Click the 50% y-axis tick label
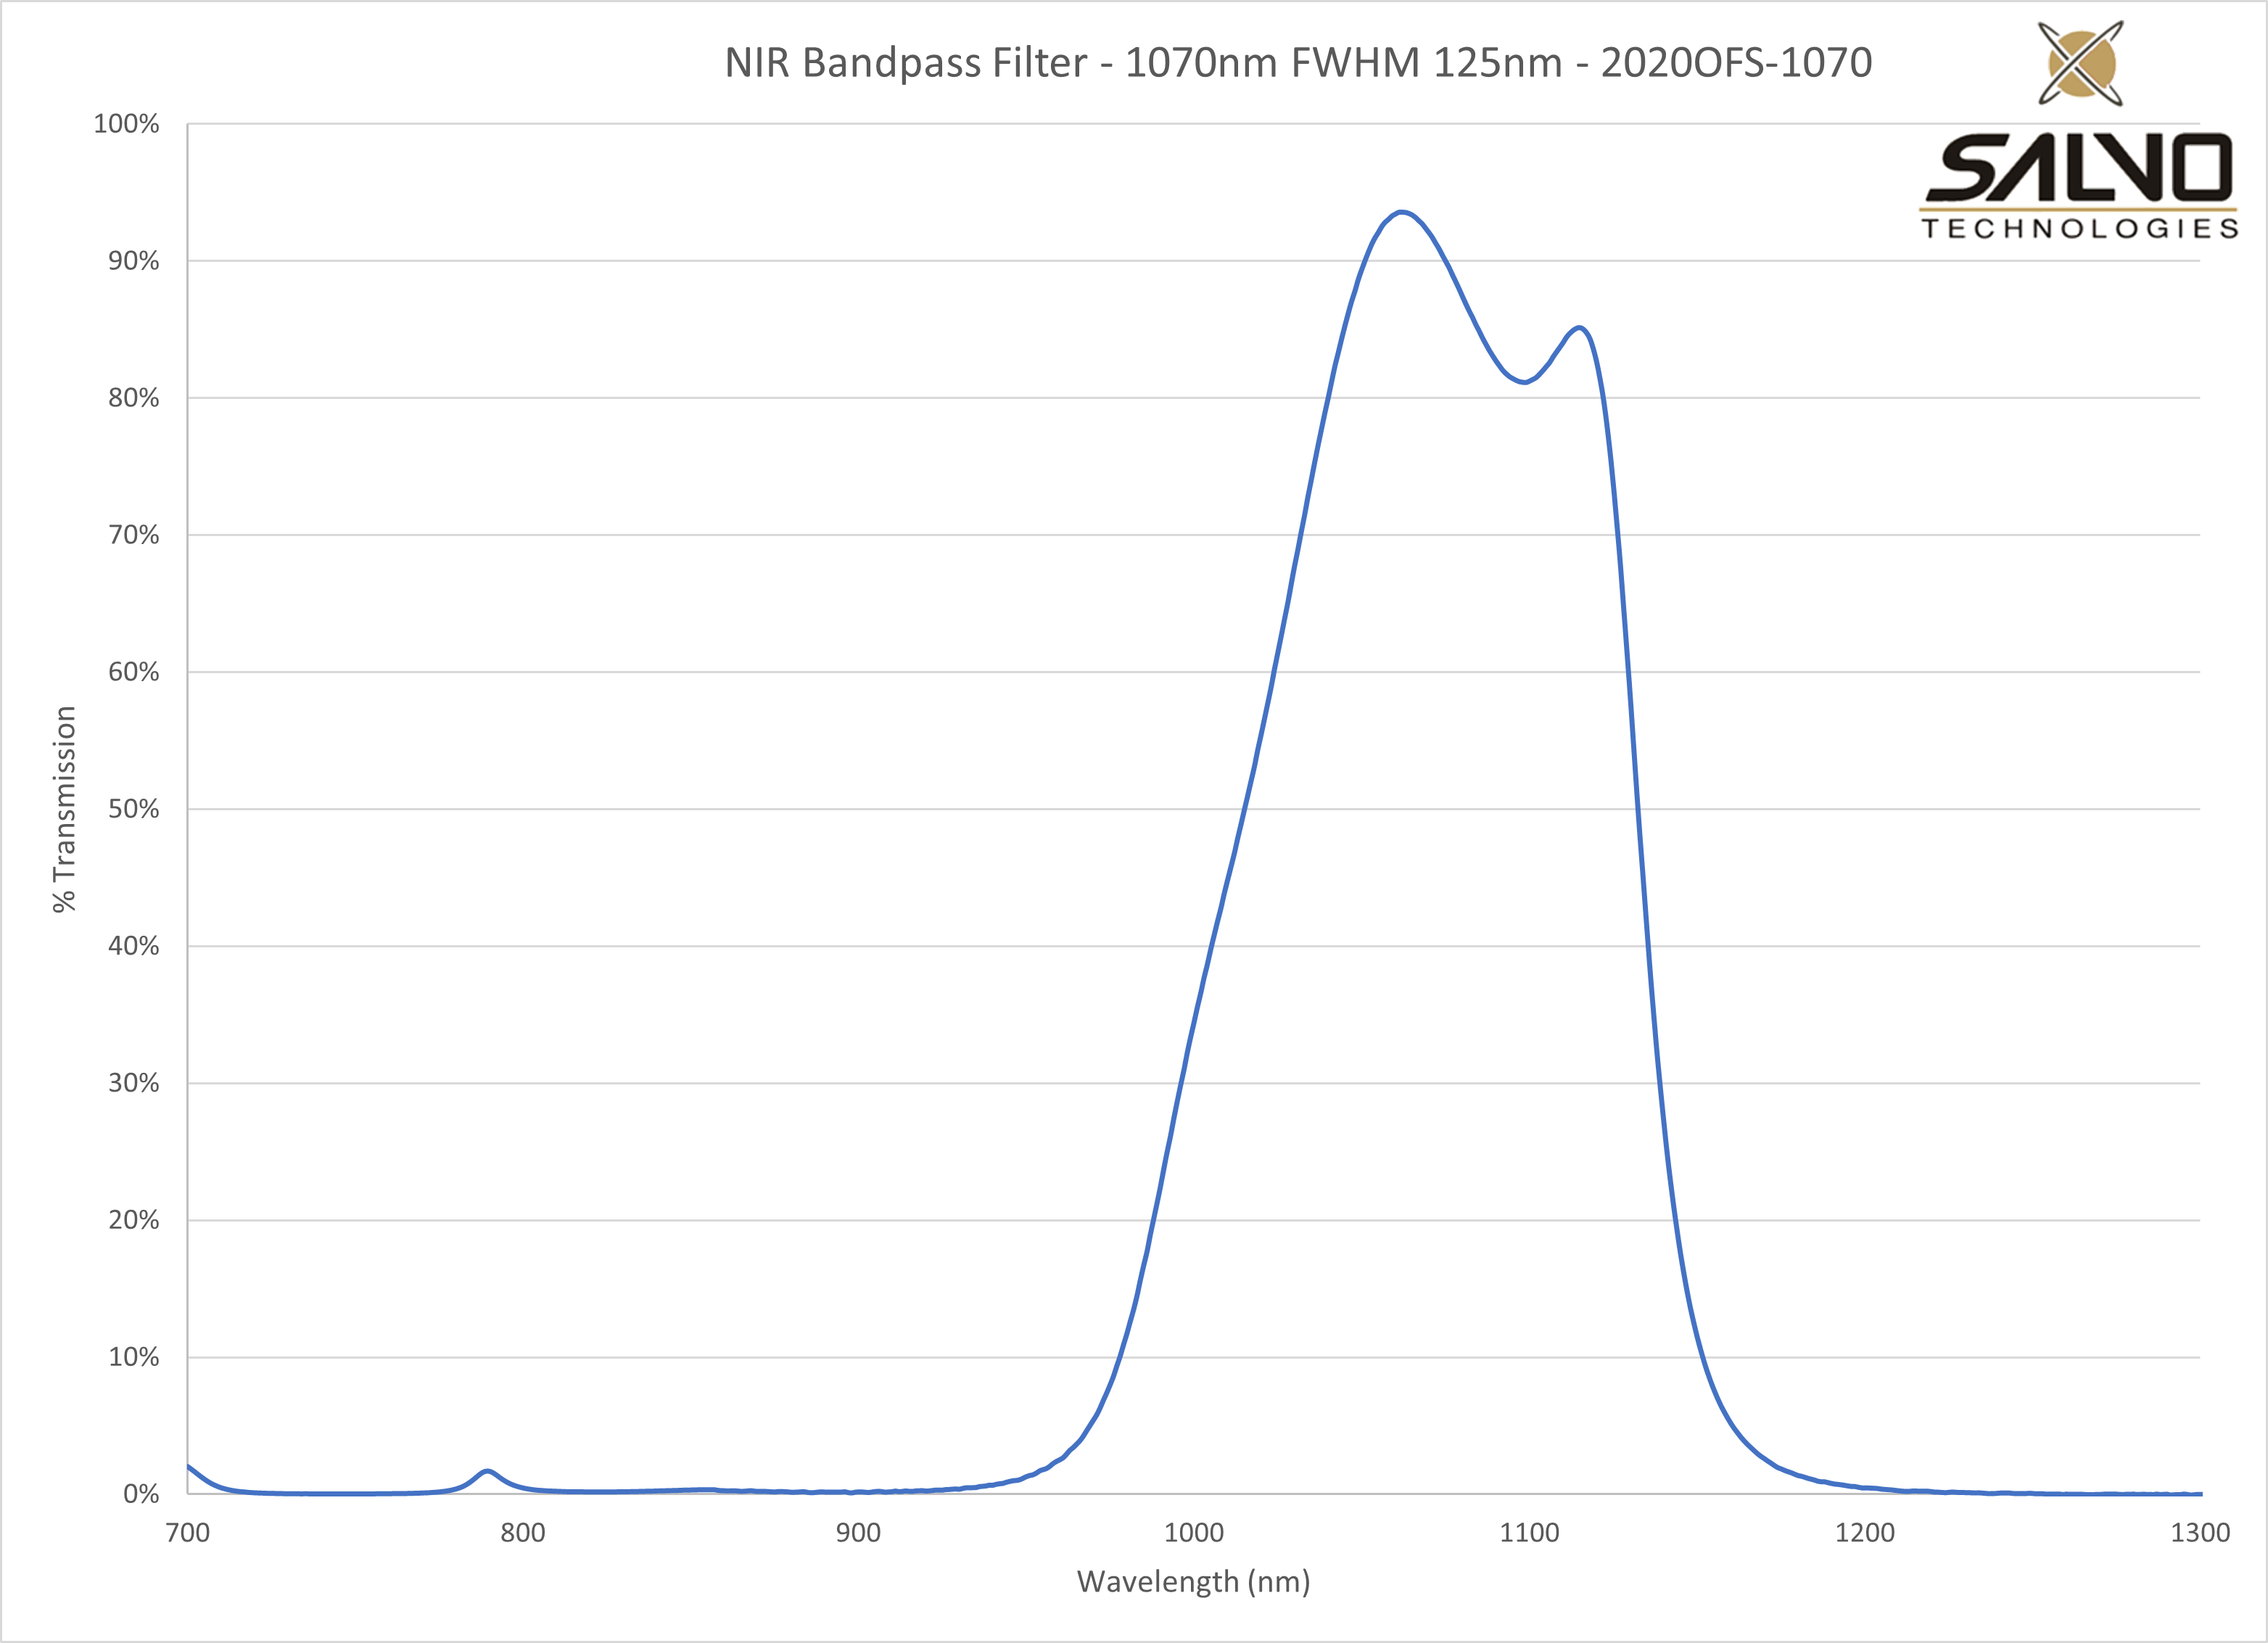Image resolution: width=2268 pixels, height=1643 pixels. pos(133,809)
